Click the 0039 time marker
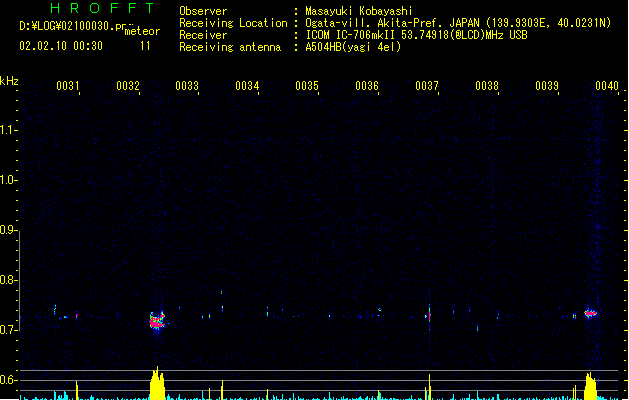The height and width of the screenshot is (400, 629). tap(547, 86)
